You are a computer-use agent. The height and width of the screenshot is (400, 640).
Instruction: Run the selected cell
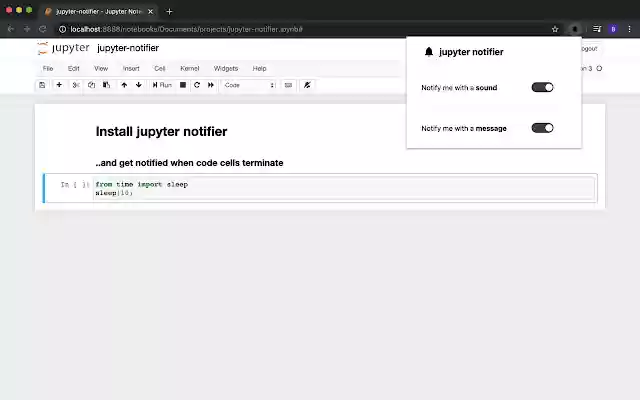pos(162,85)
